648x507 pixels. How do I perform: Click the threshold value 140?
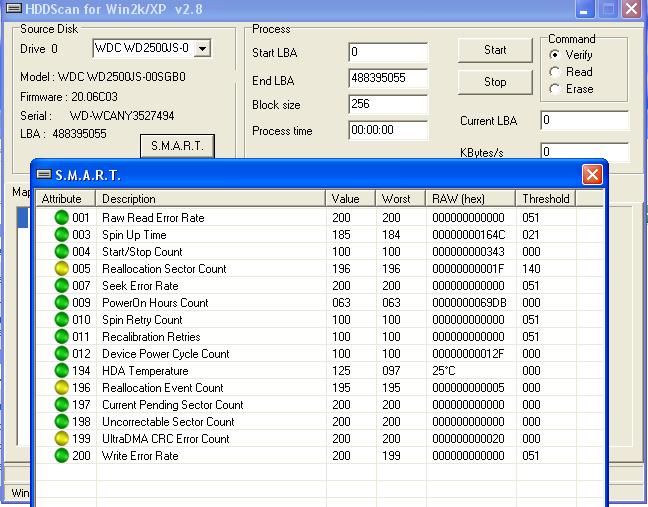coord(531,269)
